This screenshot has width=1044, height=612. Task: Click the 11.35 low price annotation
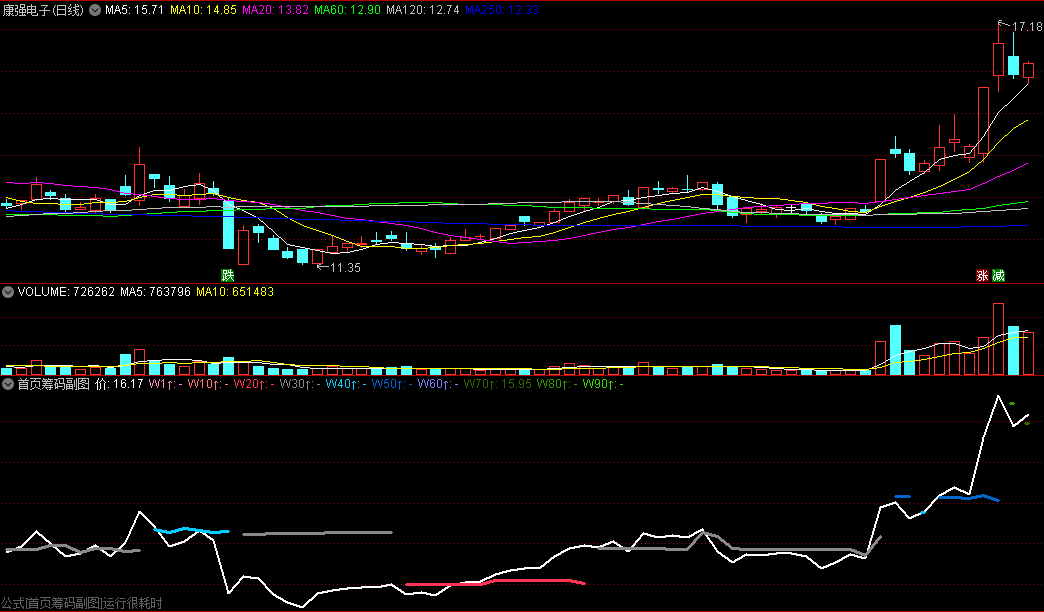346,268
